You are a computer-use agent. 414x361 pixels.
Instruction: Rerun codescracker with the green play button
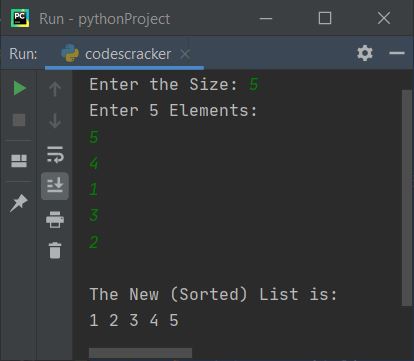tap(20, 88)
